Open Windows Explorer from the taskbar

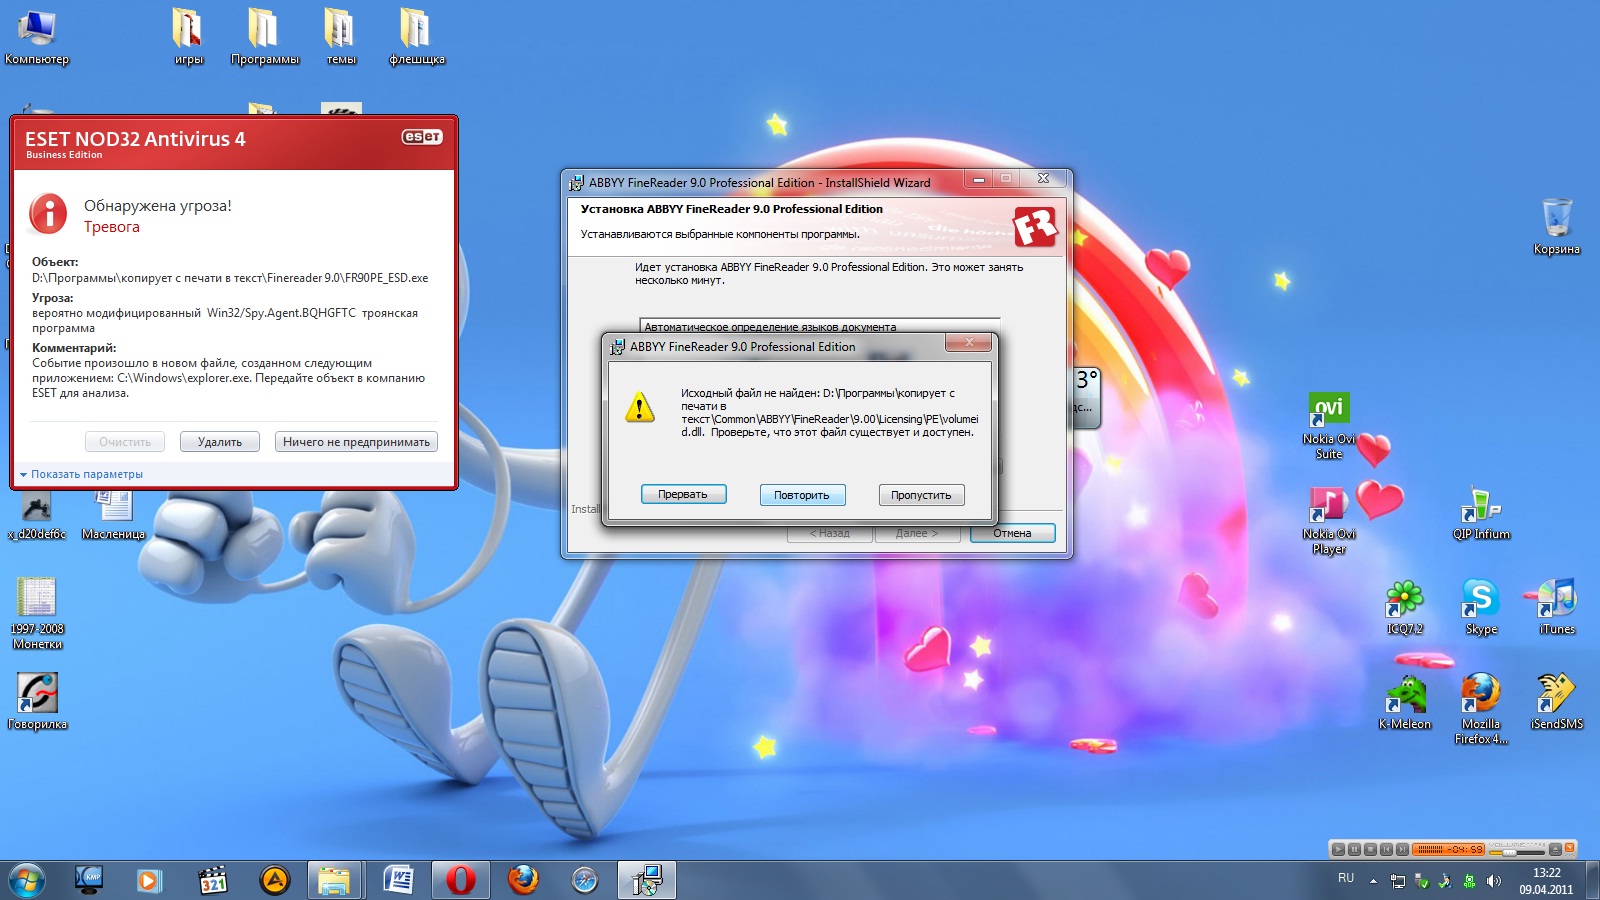335,880
